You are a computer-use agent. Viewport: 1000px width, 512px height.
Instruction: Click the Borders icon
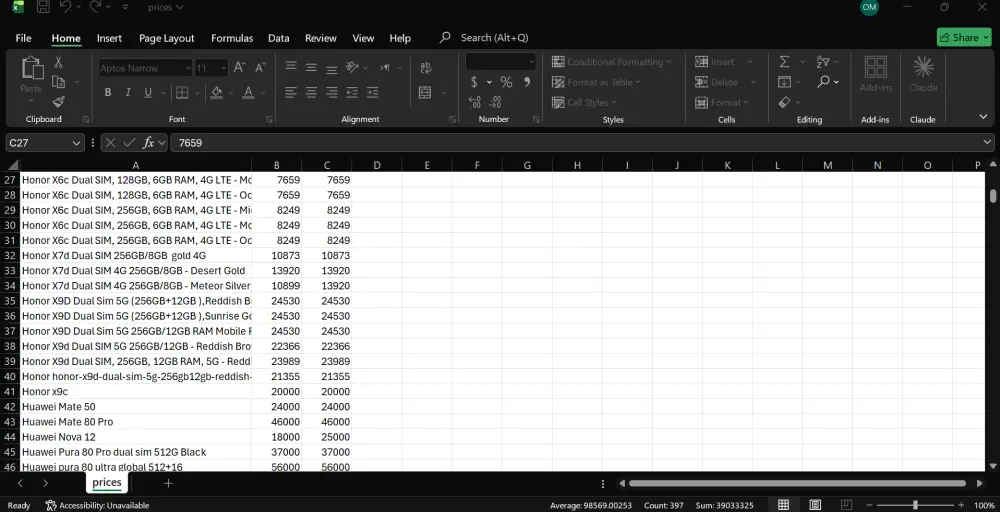[182, 92]
